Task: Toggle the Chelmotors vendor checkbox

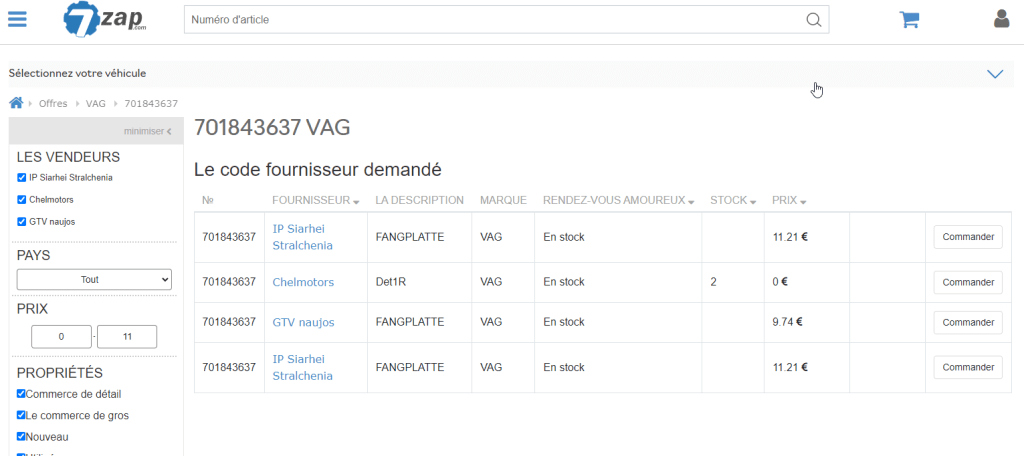Action: point(22,200)
